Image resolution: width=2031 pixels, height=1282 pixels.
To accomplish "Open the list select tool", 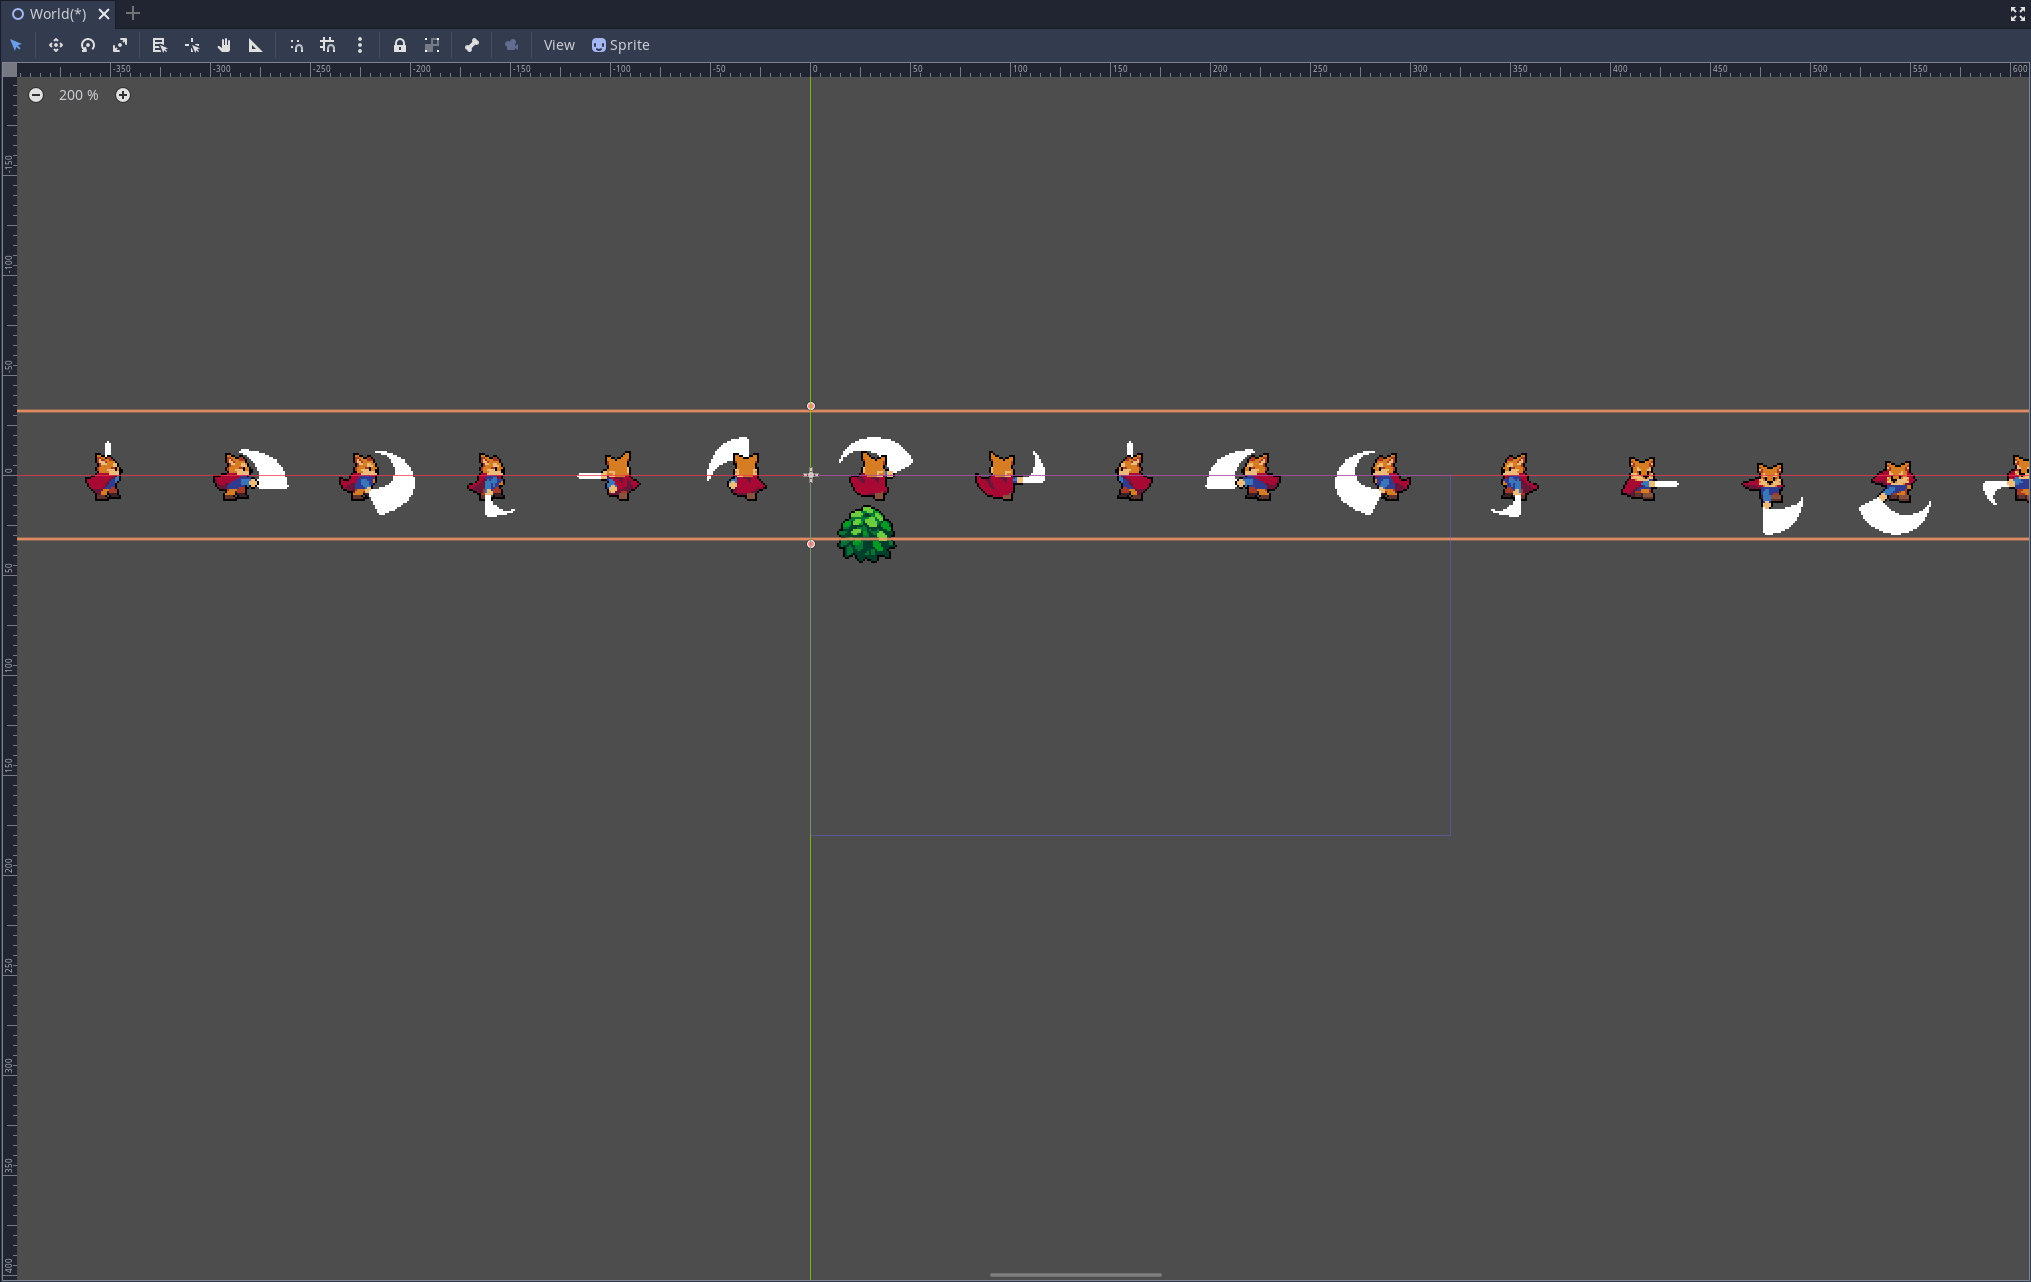I will 159,45.
